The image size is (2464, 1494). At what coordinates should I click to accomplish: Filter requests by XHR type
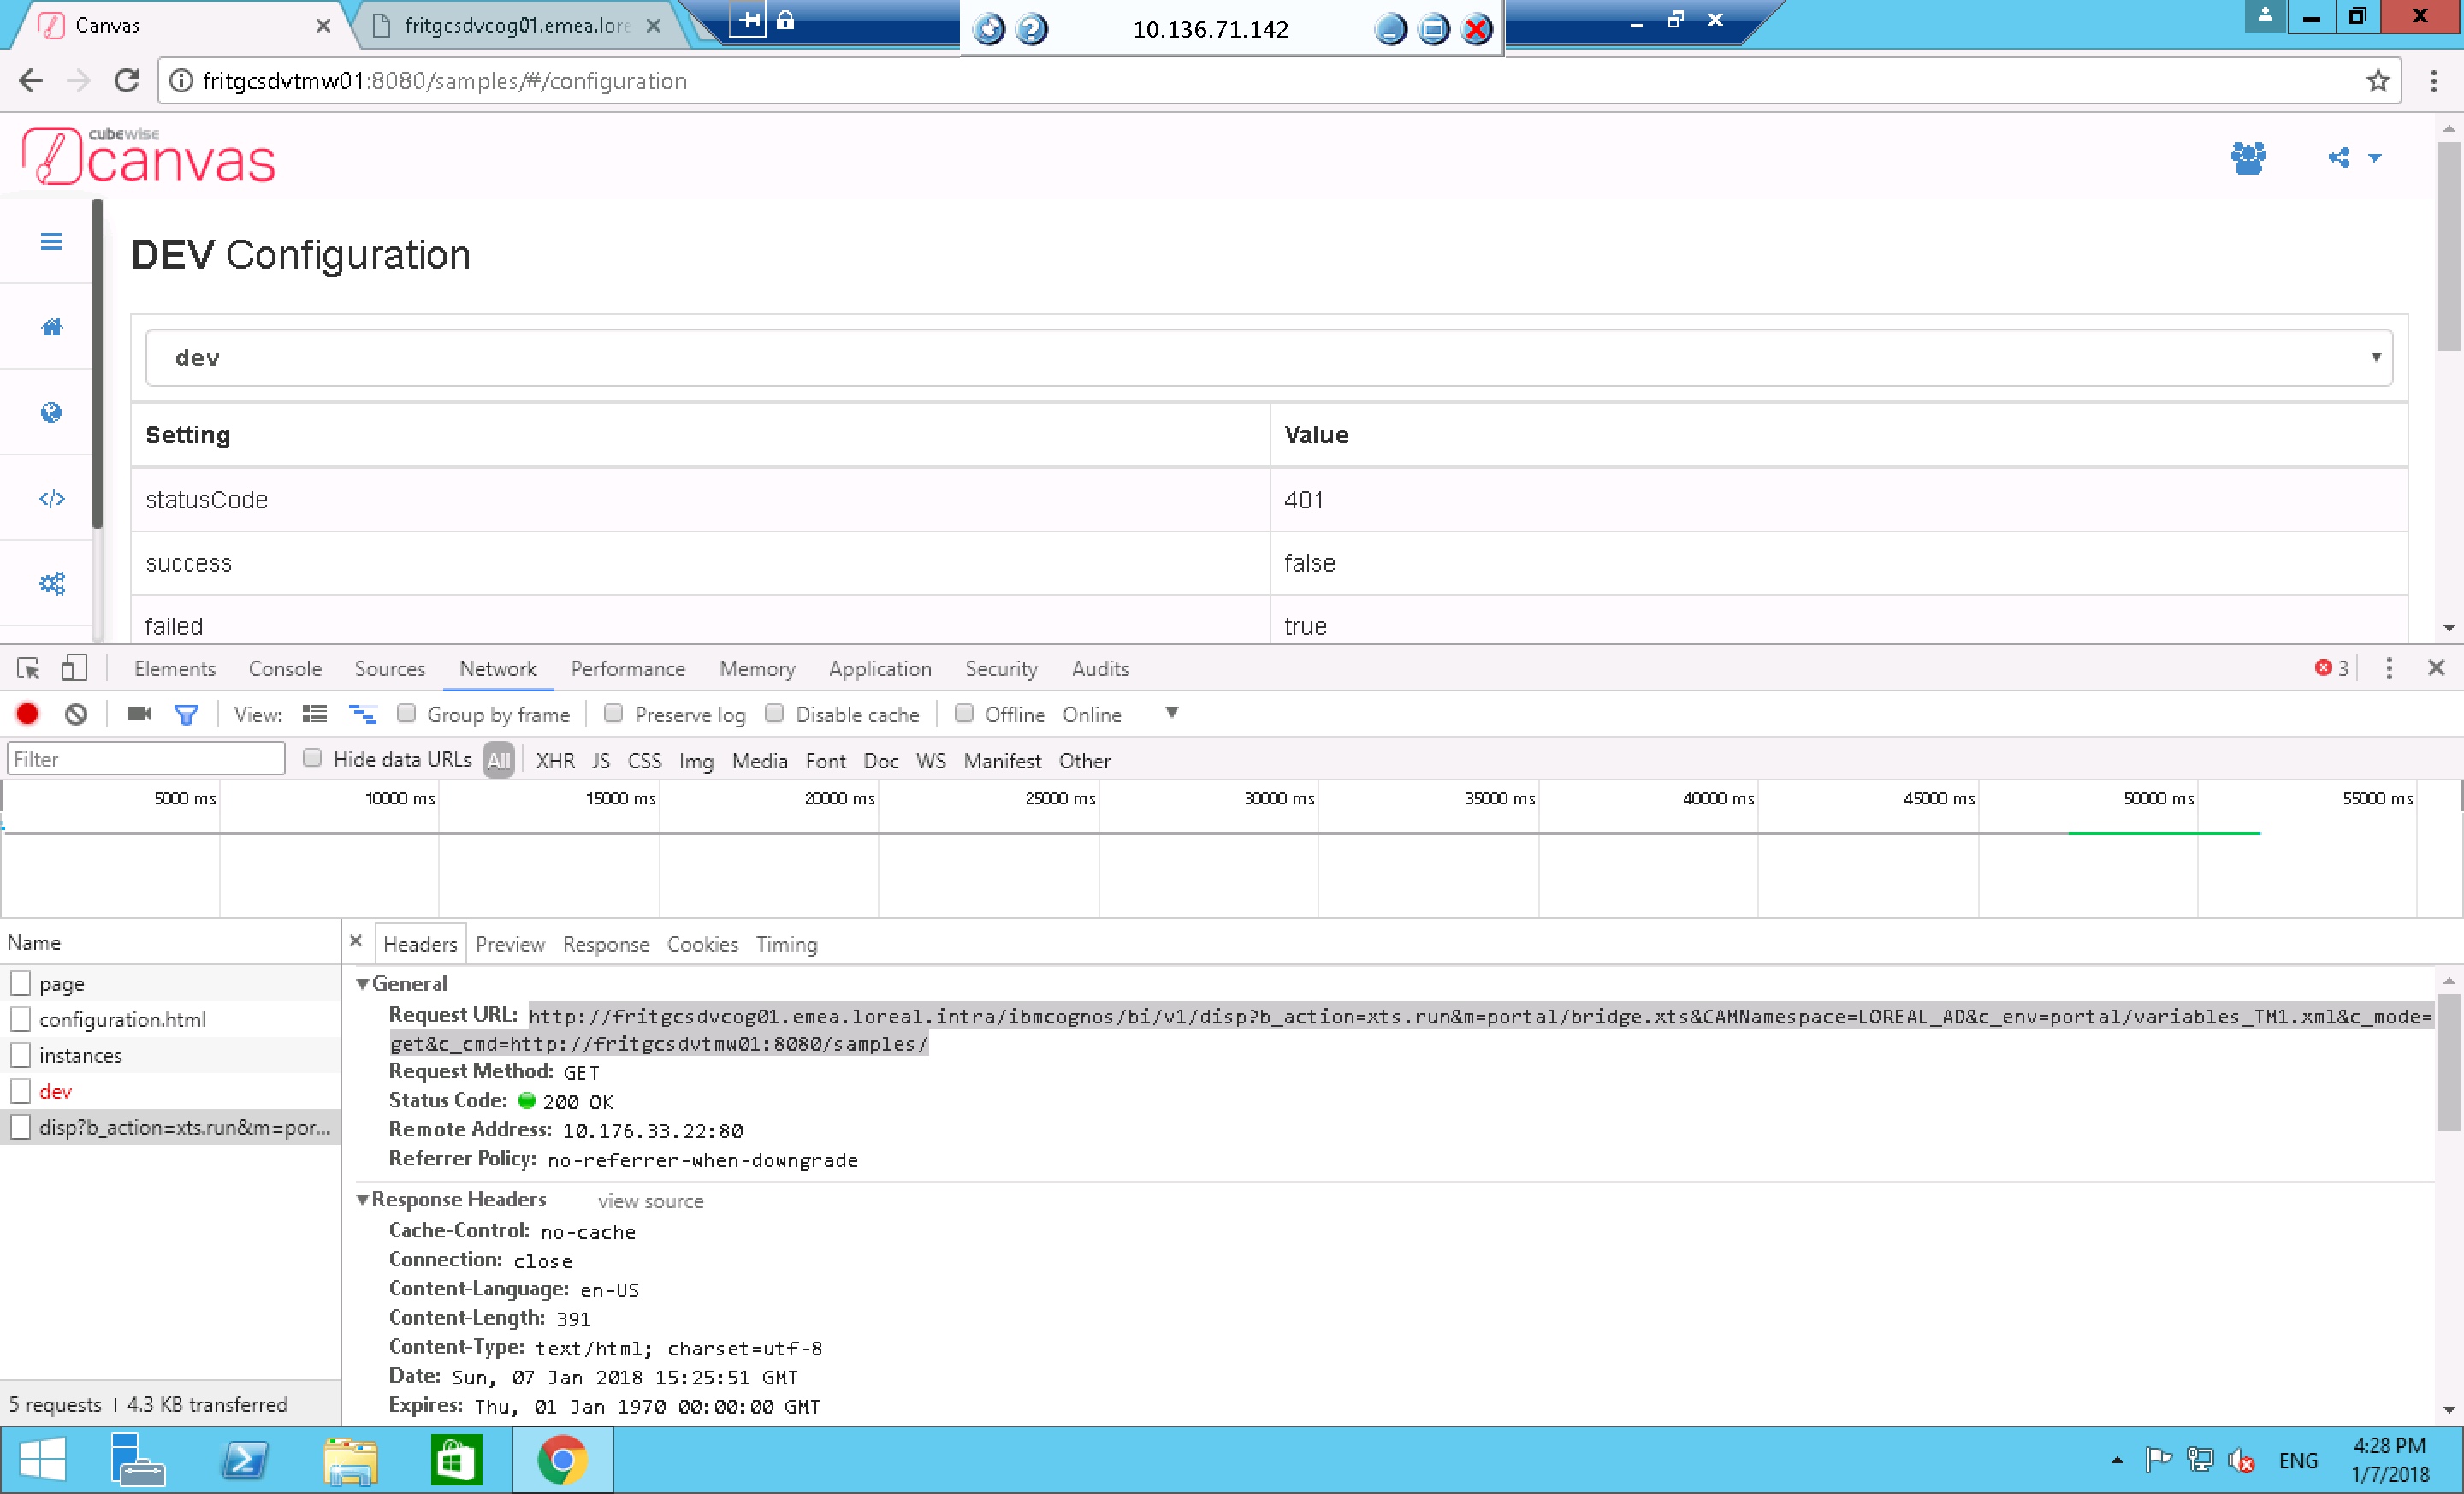click(555, 760)
